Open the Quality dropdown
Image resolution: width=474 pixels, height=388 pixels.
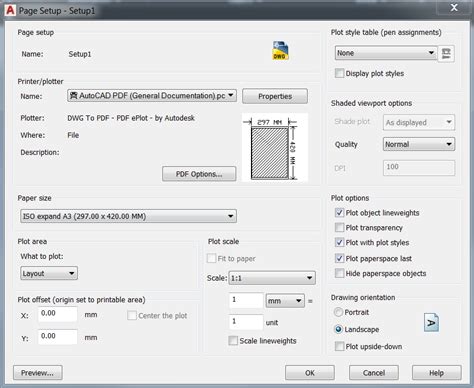pos(419,144)
